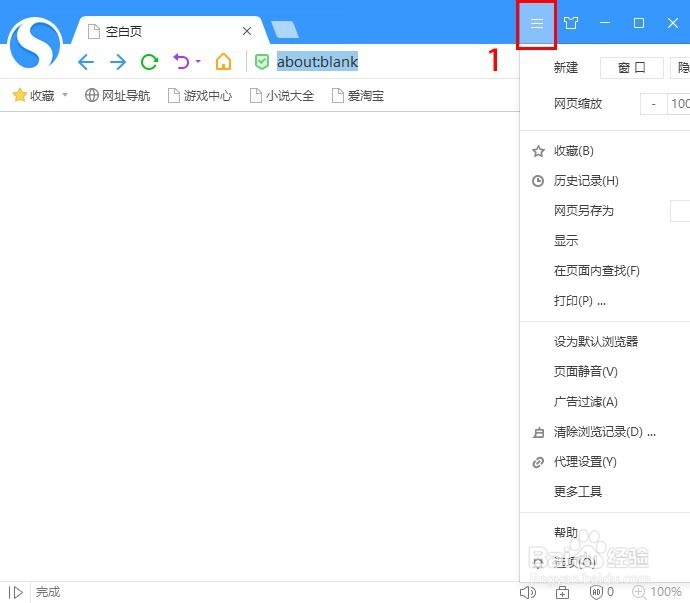This screenshot has height=603, width=690.
Task: Go forward with the right arrow
Action: [117, 62]
